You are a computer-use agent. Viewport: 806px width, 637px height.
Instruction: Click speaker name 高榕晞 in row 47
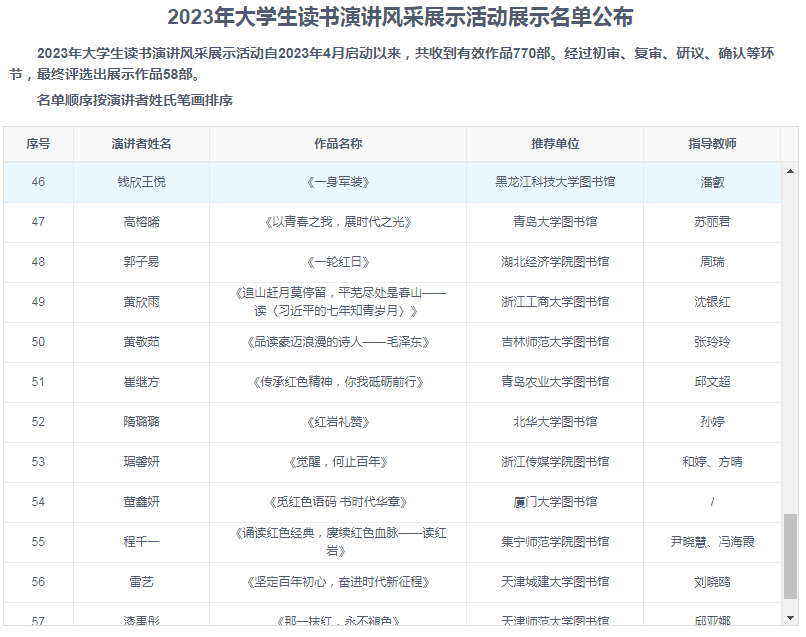141,222
